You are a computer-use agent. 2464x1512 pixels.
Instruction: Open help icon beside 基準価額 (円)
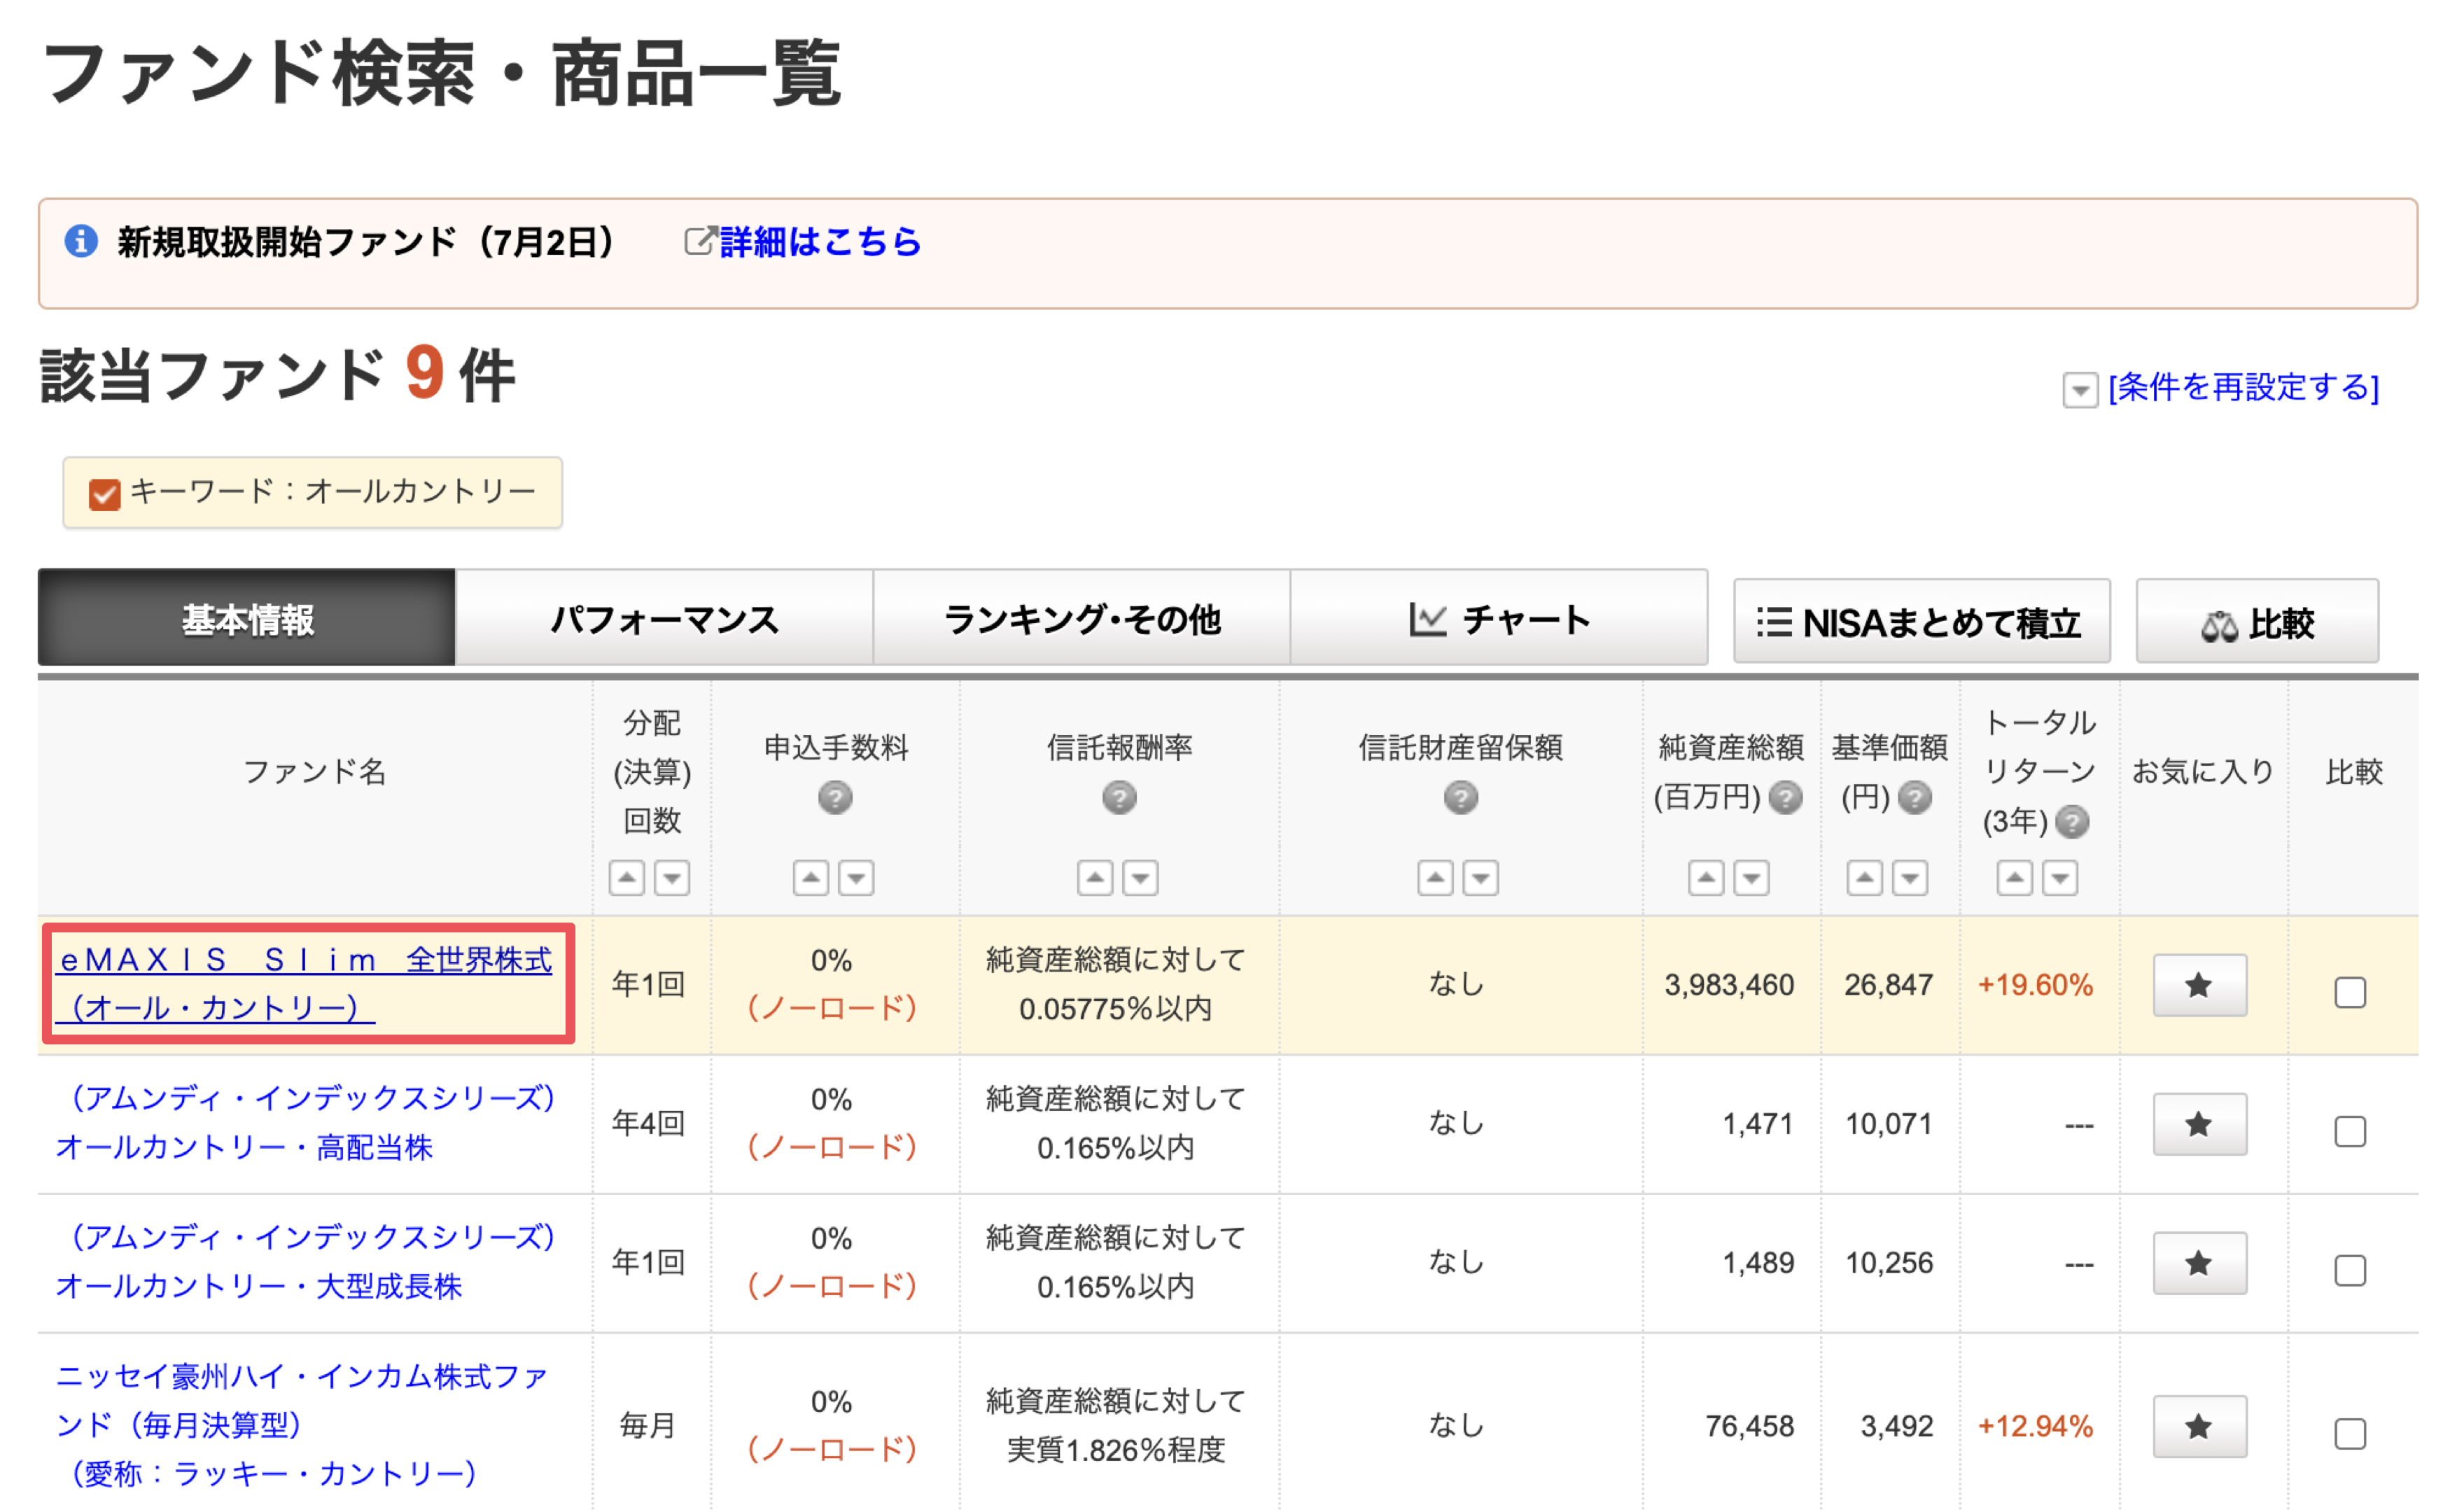(x=1914, y=797)
